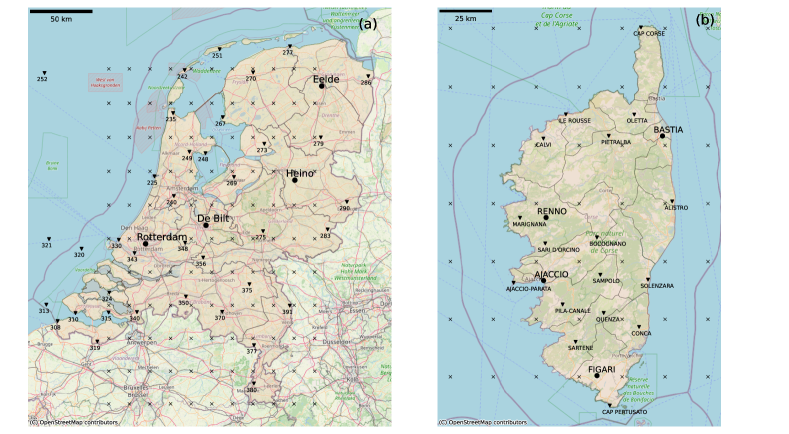
Task: Click the AJACCIO-PARATA label
Action: pyautogui.click(x=528, y=290)
